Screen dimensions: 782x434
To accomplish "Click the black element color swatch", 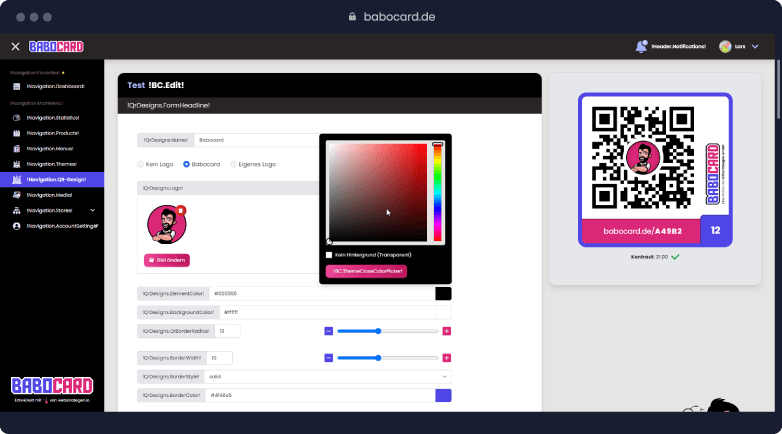I will 443,294.
